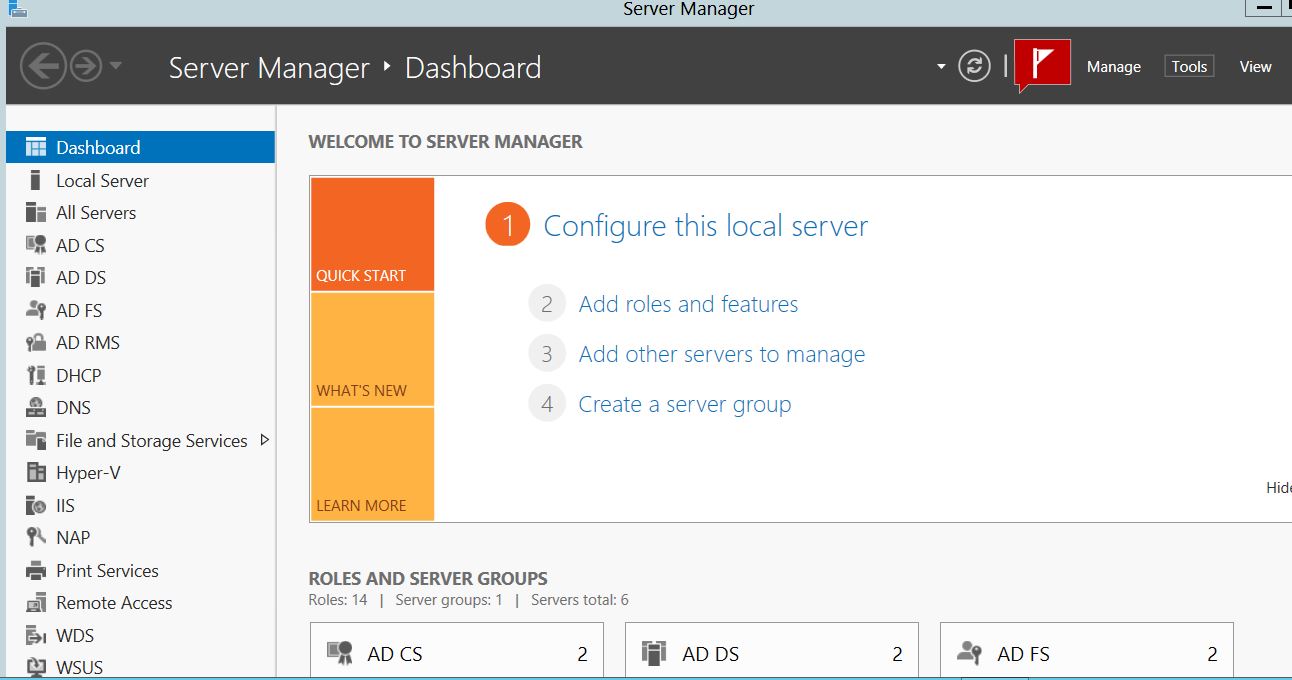This screenshot has height=680, width=1292.
Task: Click the red notifications flag icon
Action: (1042, 66)
